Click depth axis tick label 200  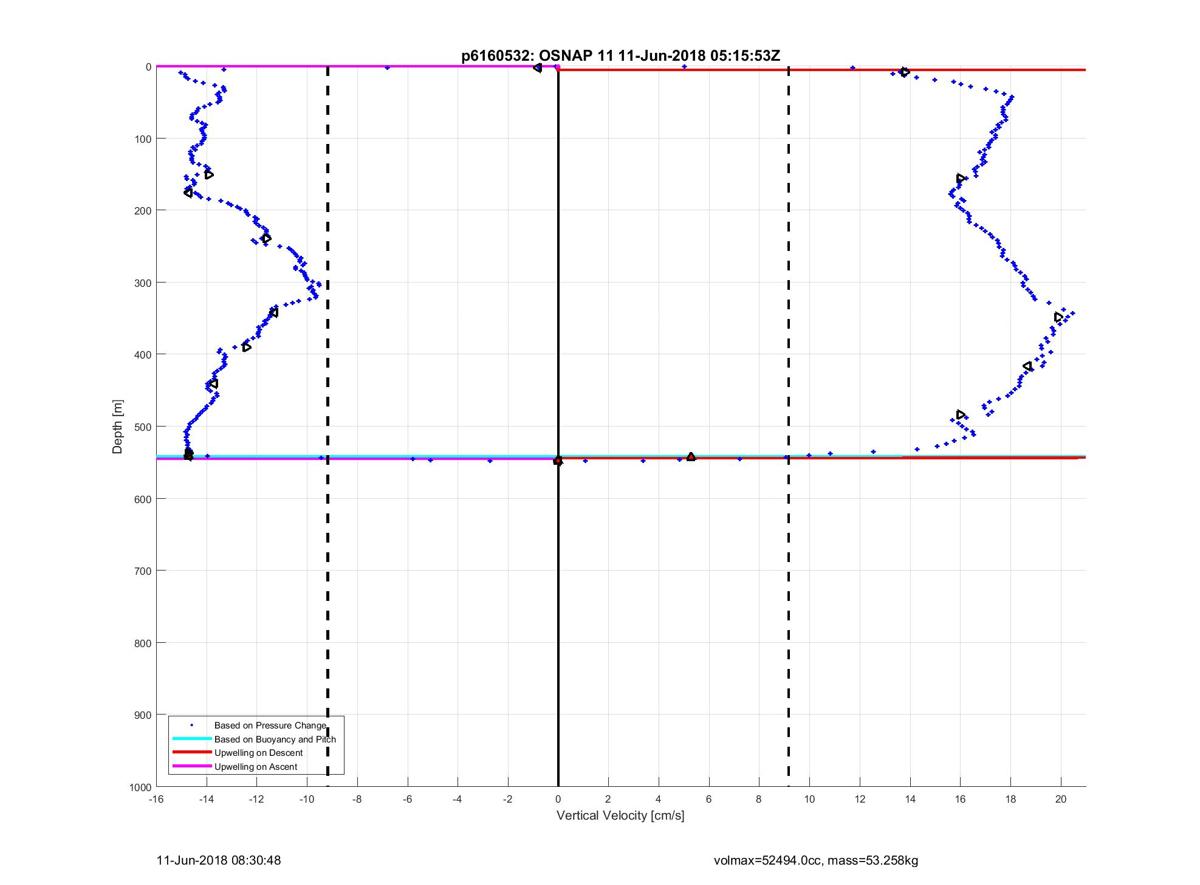click(x=143, y=211)
